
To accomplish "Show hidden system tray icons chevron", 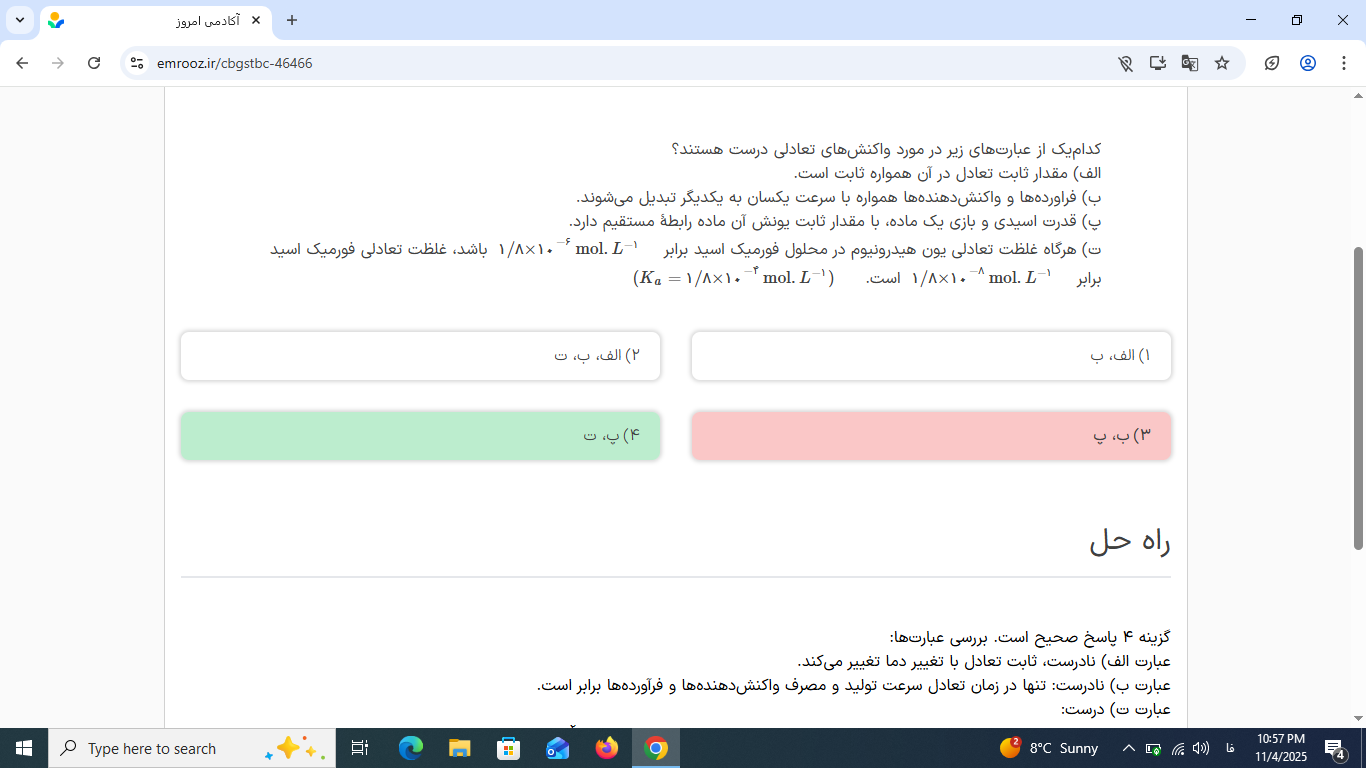I will coord(1129,748).
